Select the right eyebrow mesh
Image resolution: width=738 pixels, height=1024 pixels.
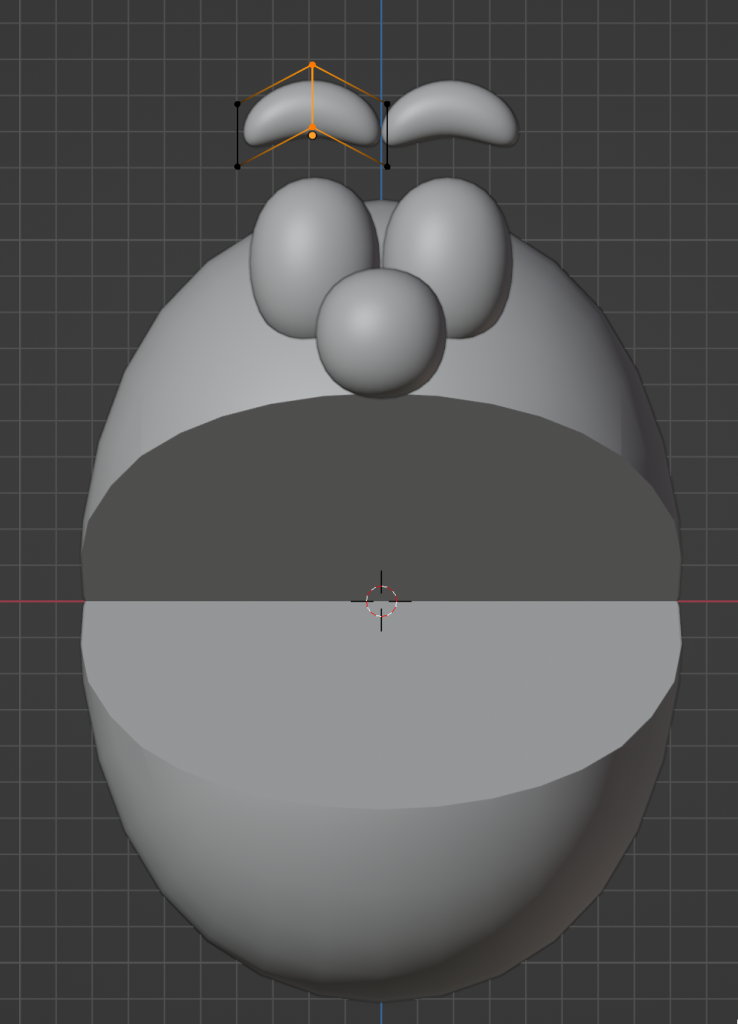click(x=455, y=112)
